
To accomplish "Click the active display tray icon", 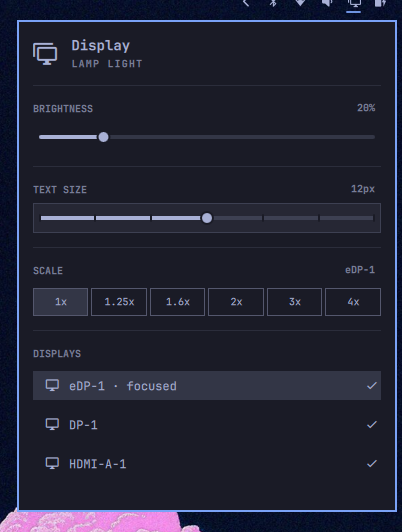I will (x=354, y=3).
